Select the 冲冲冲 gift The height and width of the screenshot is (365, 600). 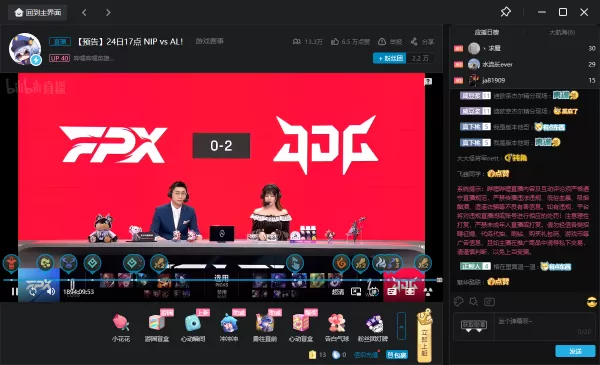(x=229, y=327)
